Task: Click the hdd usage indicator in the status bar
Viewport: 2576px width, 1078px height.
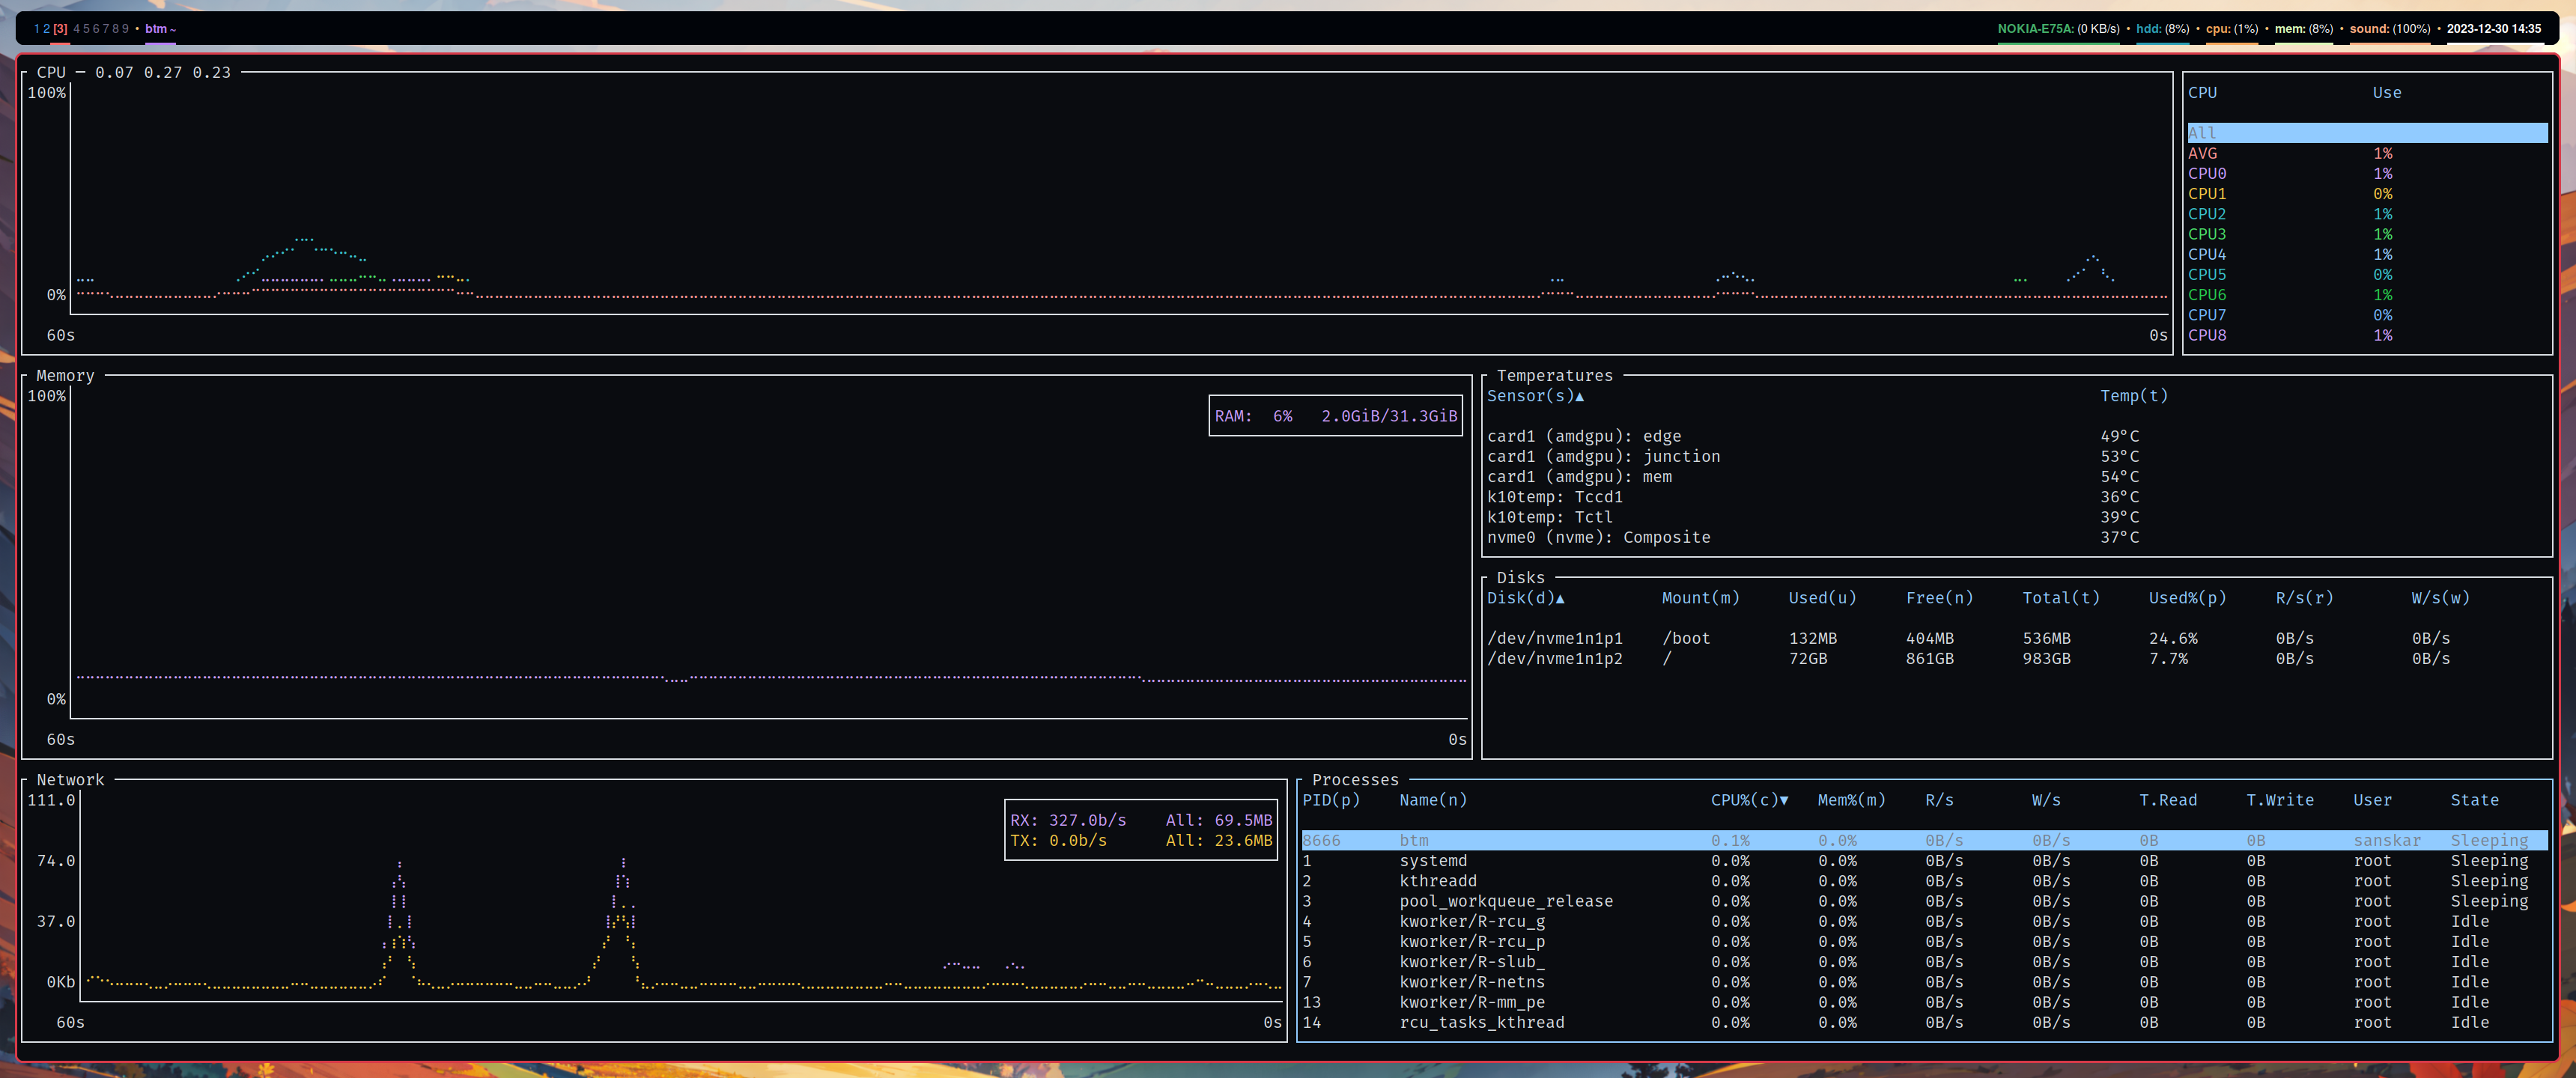Action: [2163, 29]
